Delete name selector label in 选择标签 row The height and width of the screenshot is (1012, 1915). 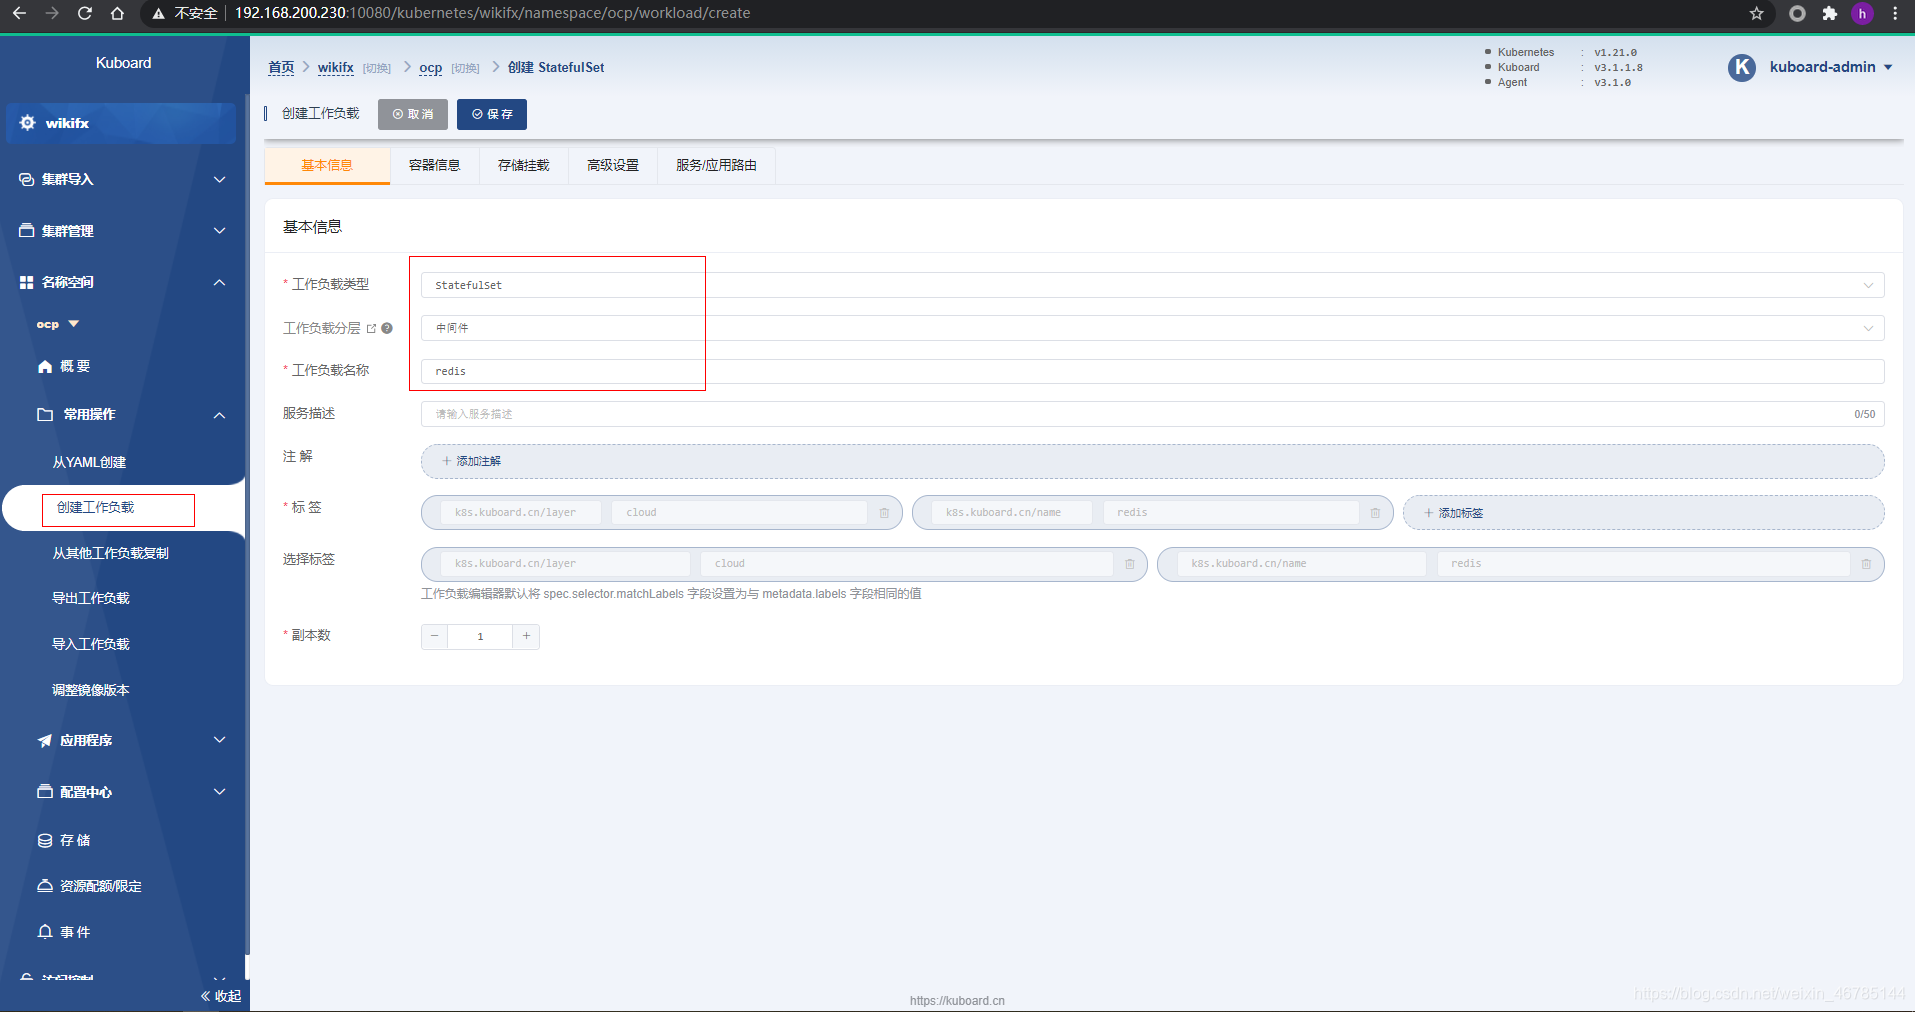1866,564
